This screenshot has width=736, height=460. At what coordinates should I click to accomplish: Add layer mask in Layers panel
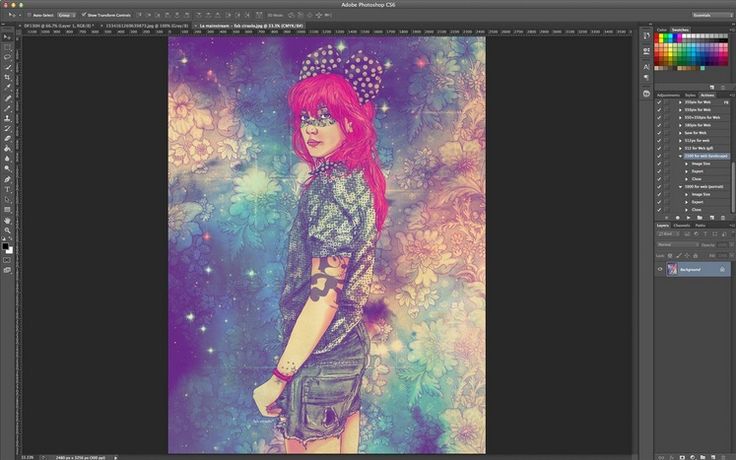point(682,456)
